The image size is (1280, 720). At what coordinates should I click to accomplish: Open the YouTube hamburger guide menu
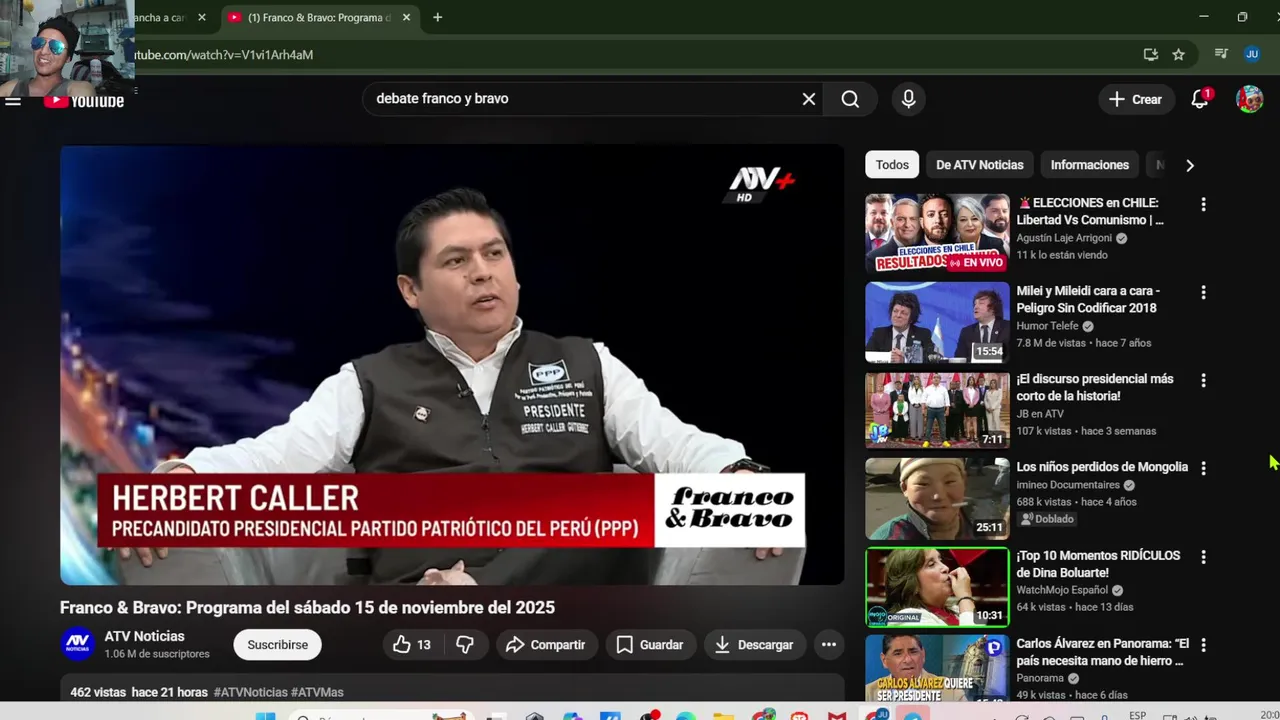[x=13, y=100]
